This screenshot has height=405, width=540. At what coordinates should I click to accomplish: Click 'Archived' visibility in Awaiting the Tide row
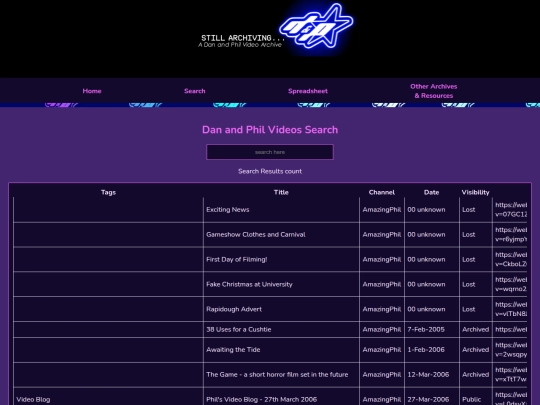click(476, 350)
